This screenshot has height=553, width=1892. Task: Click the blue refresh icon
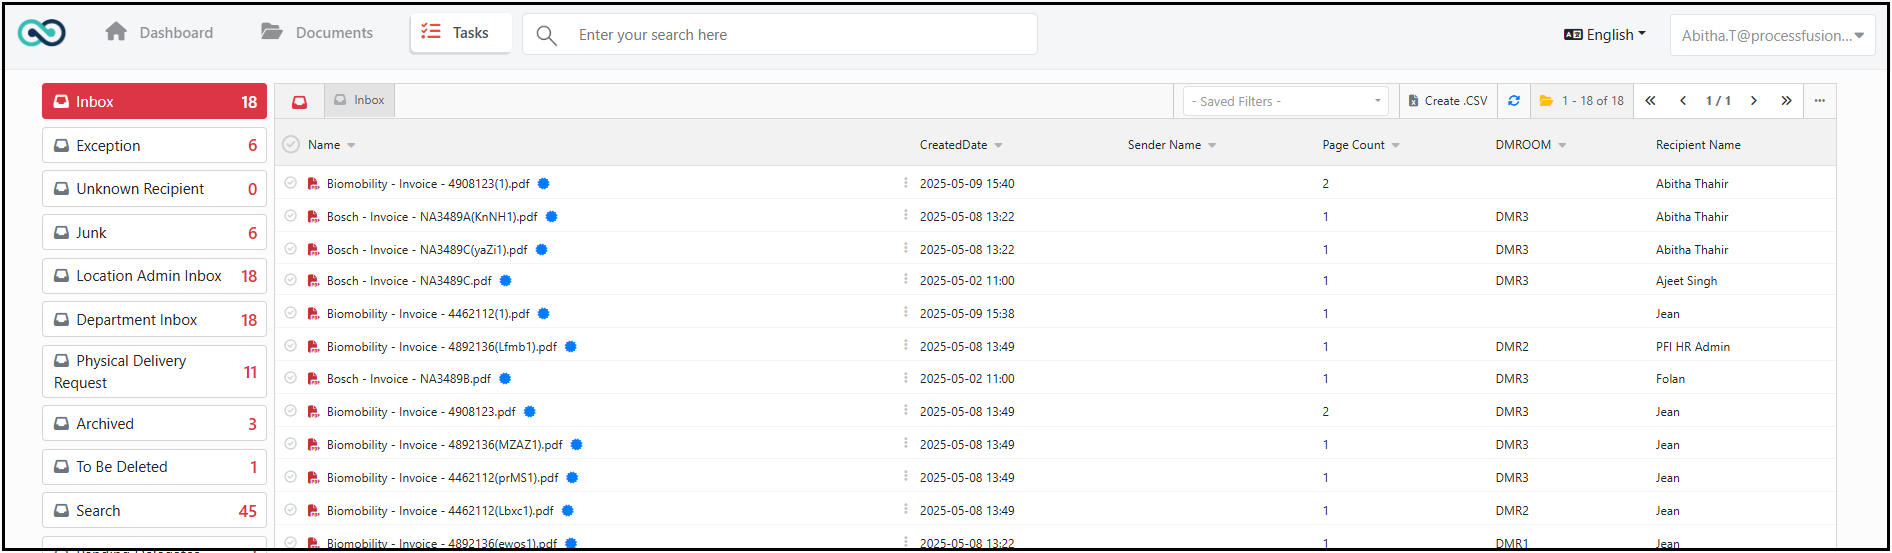1514,101
